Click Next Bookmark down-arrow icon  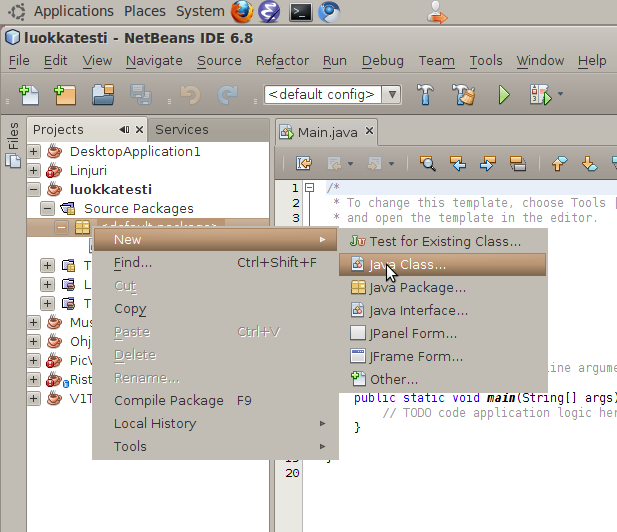589,163
